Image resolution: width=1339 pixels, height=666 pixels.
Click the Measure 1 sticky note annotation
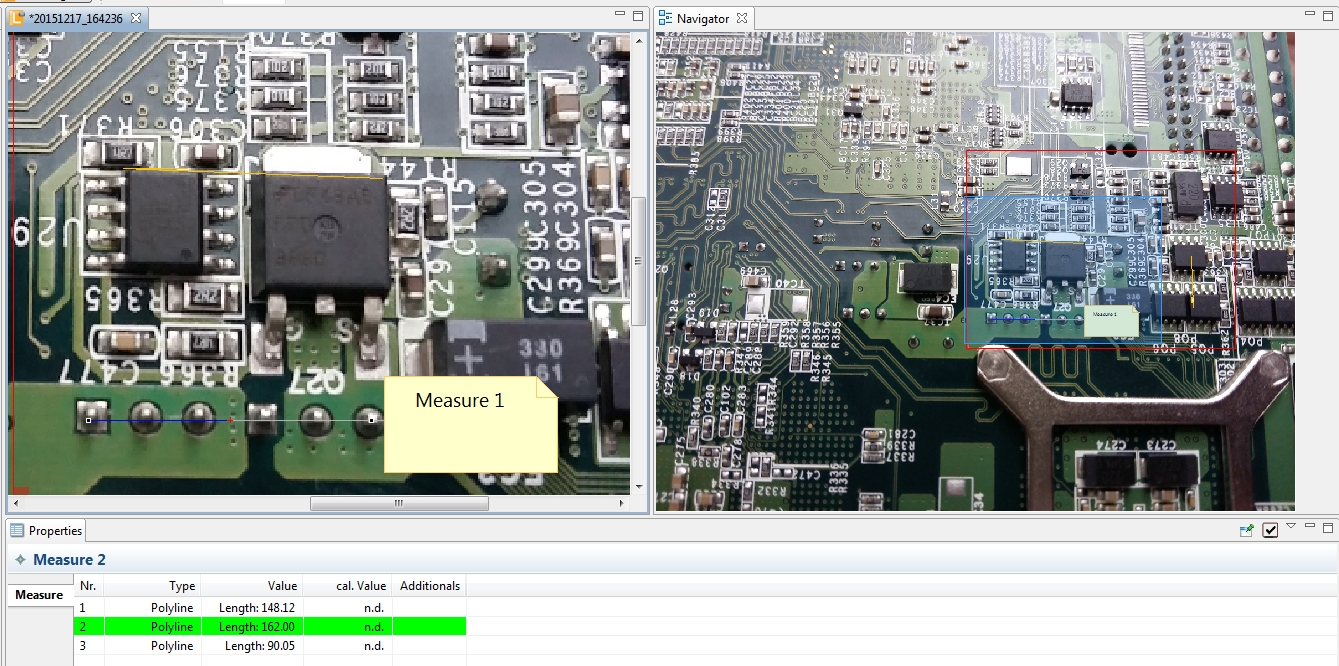point(471,424)
